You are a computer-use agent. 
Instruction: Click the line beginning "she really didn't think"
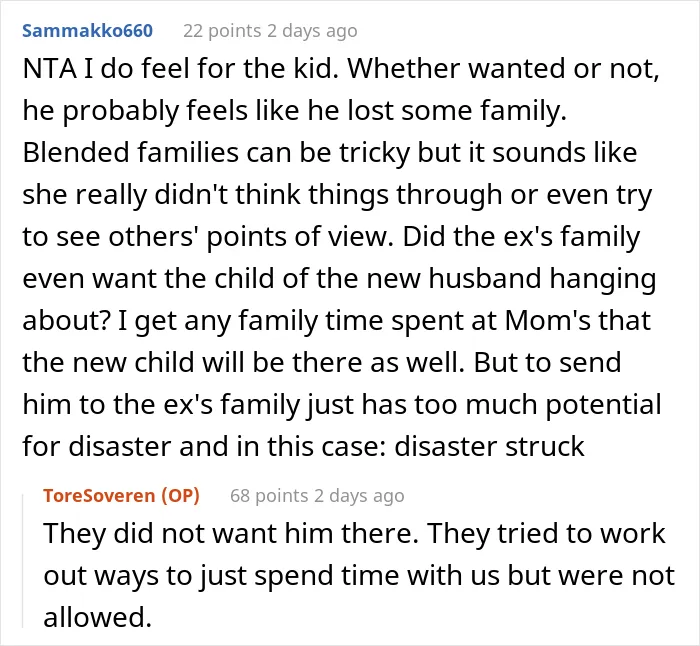337,195
